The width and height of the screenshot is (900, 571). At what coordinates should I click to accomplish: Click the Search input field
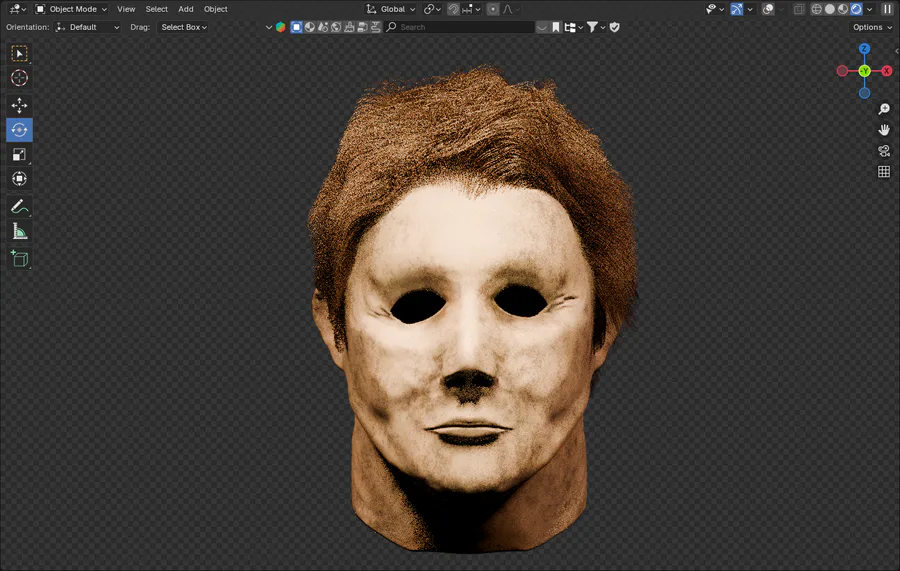coord(460,27)
